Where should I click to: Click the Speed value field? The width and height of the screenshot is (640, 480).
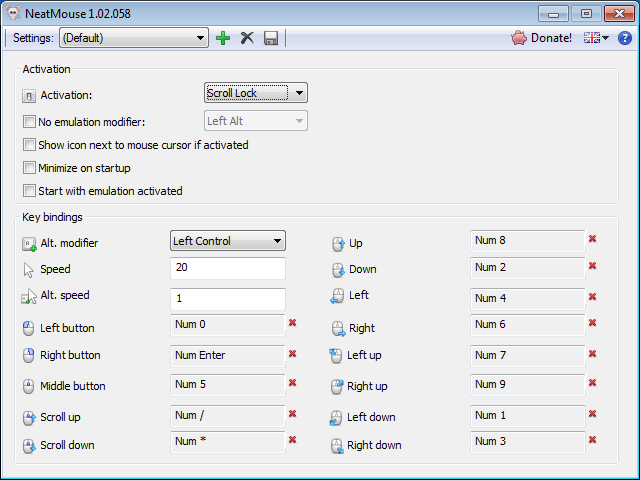228,268
